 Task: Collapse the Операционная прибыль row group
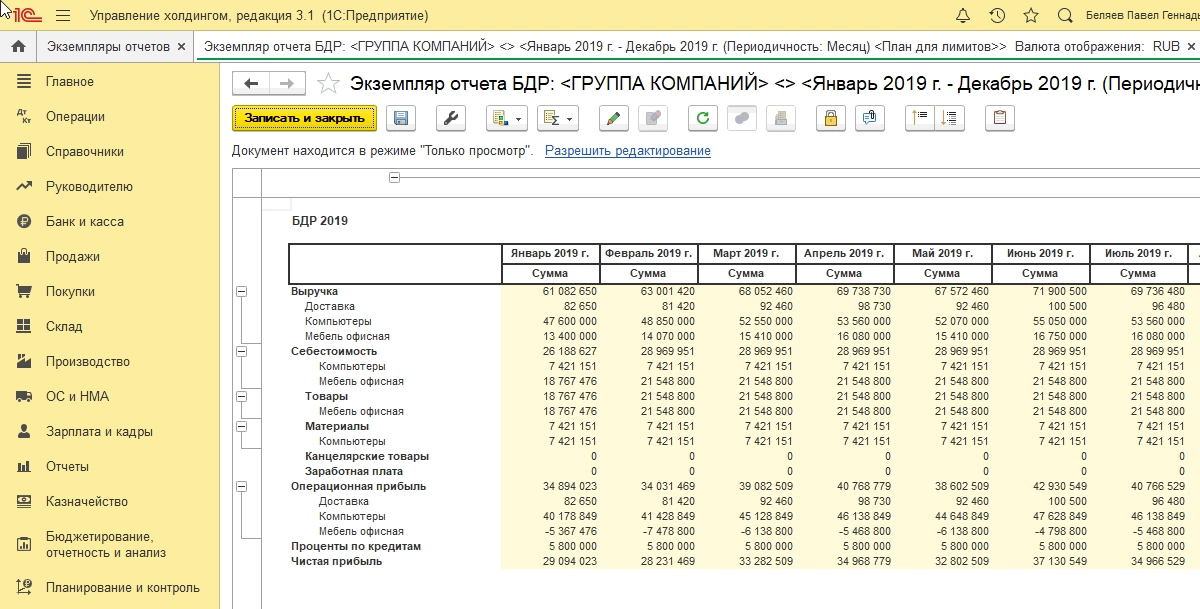(241, 486)
